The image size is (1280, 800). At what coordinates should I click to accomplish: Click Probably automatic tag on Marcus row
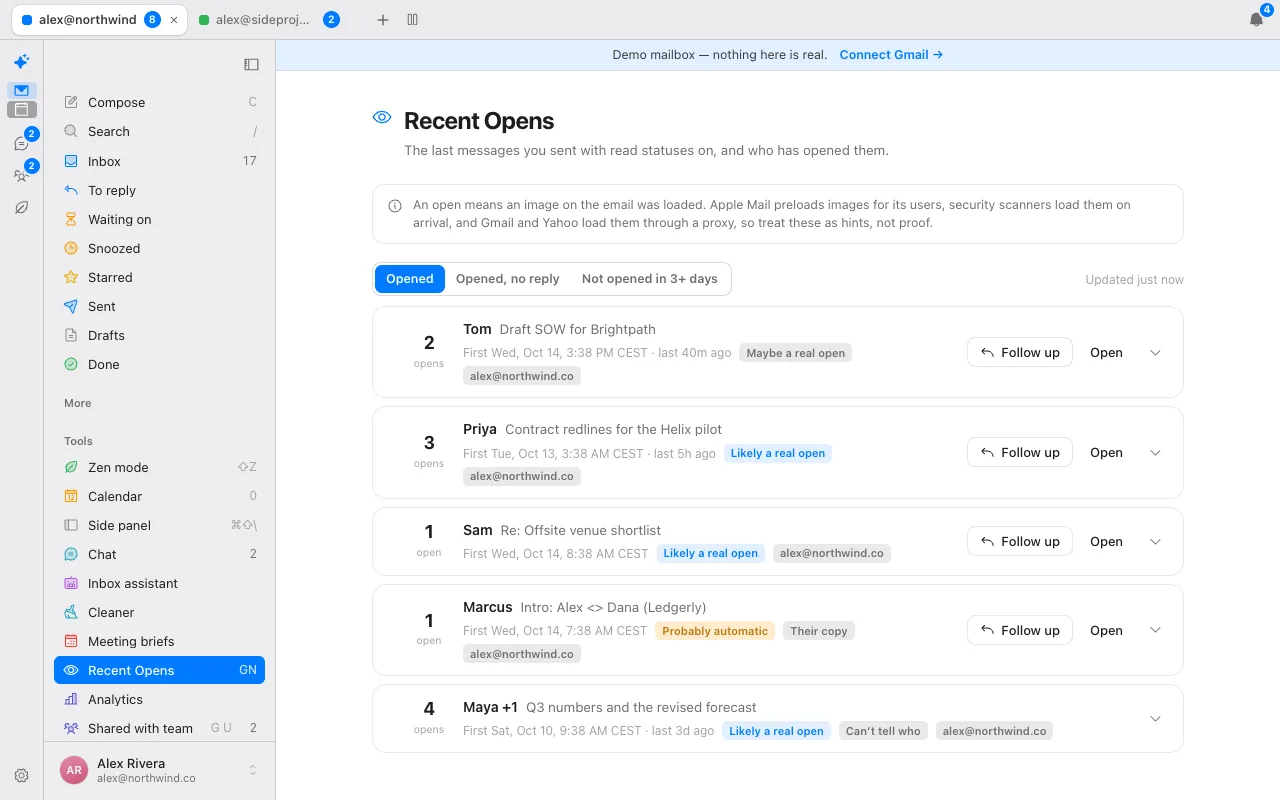(715, 631)
